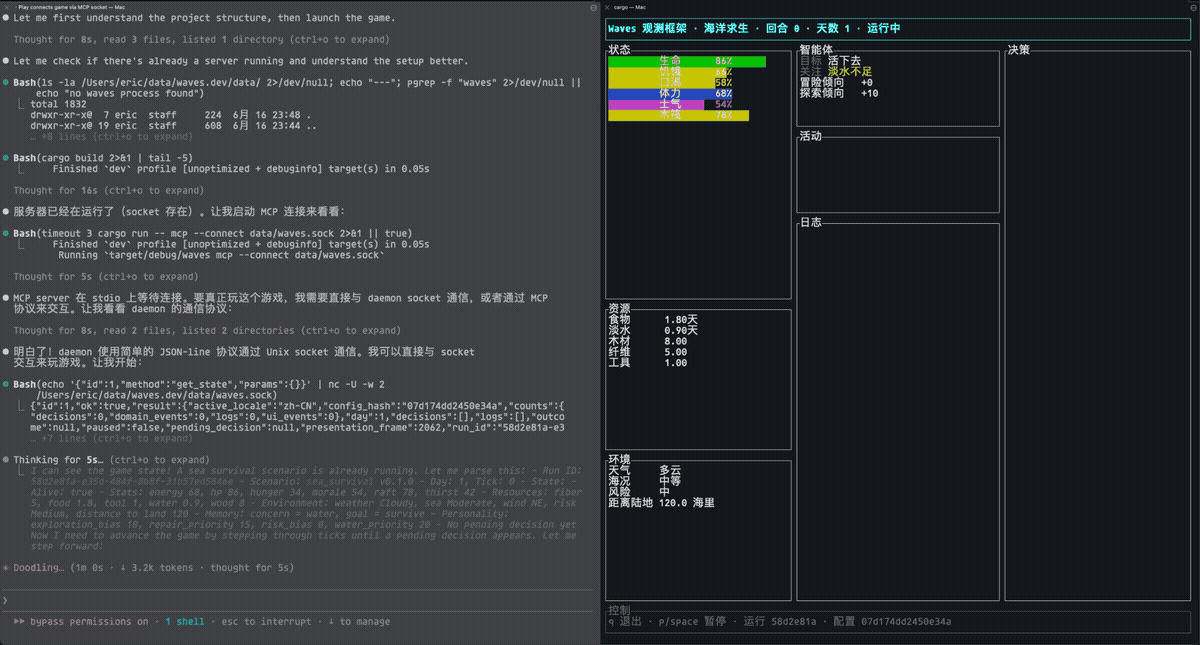Click the 工具 1.00 resource row
Viewport: 1200px width, 645px height.
click(648, 363)
